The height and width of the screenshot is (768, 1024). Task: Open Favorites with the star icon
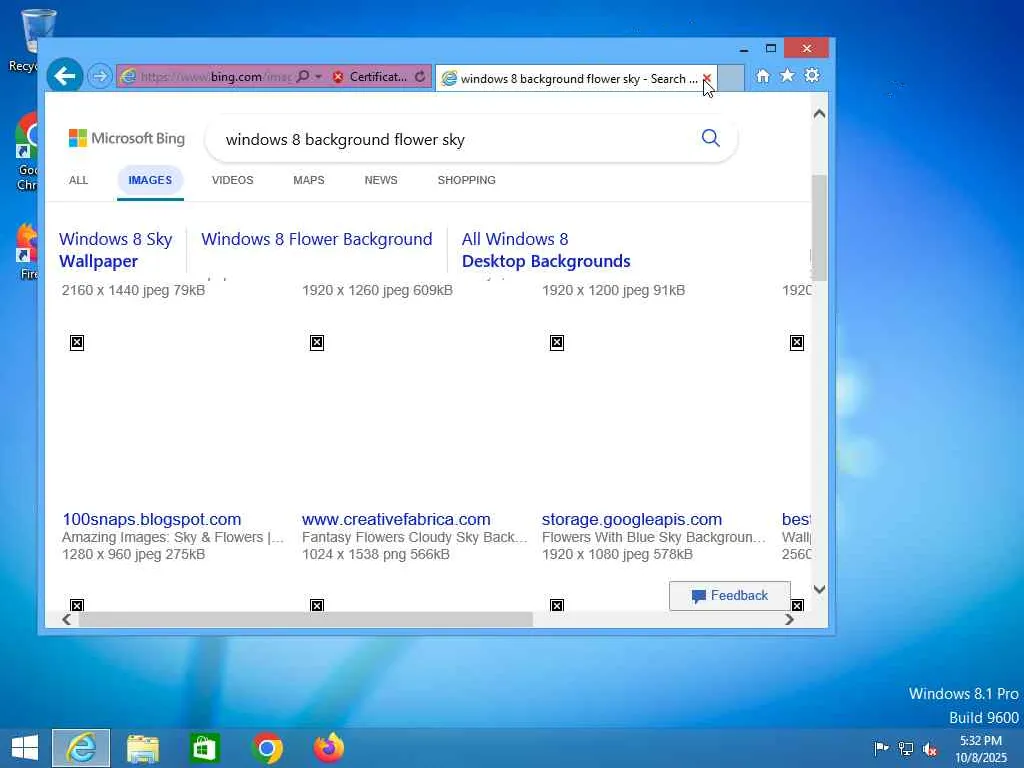pos(788,76)
